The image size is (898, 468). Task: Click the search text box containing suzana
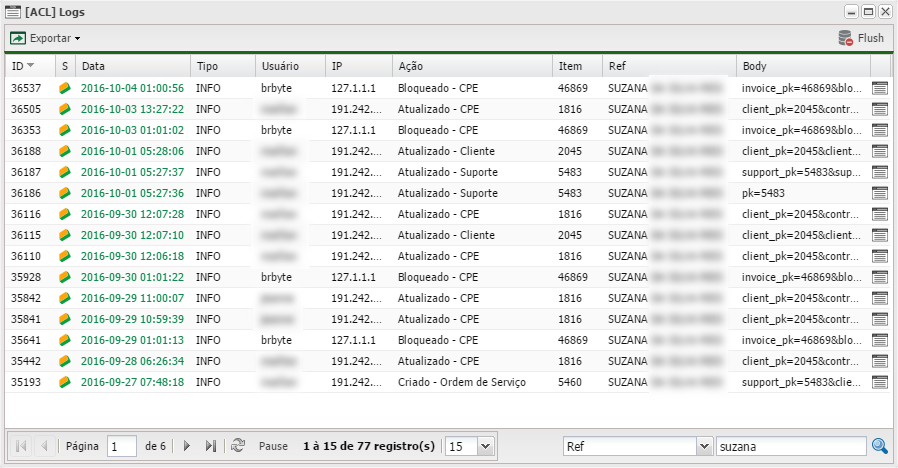790,446
